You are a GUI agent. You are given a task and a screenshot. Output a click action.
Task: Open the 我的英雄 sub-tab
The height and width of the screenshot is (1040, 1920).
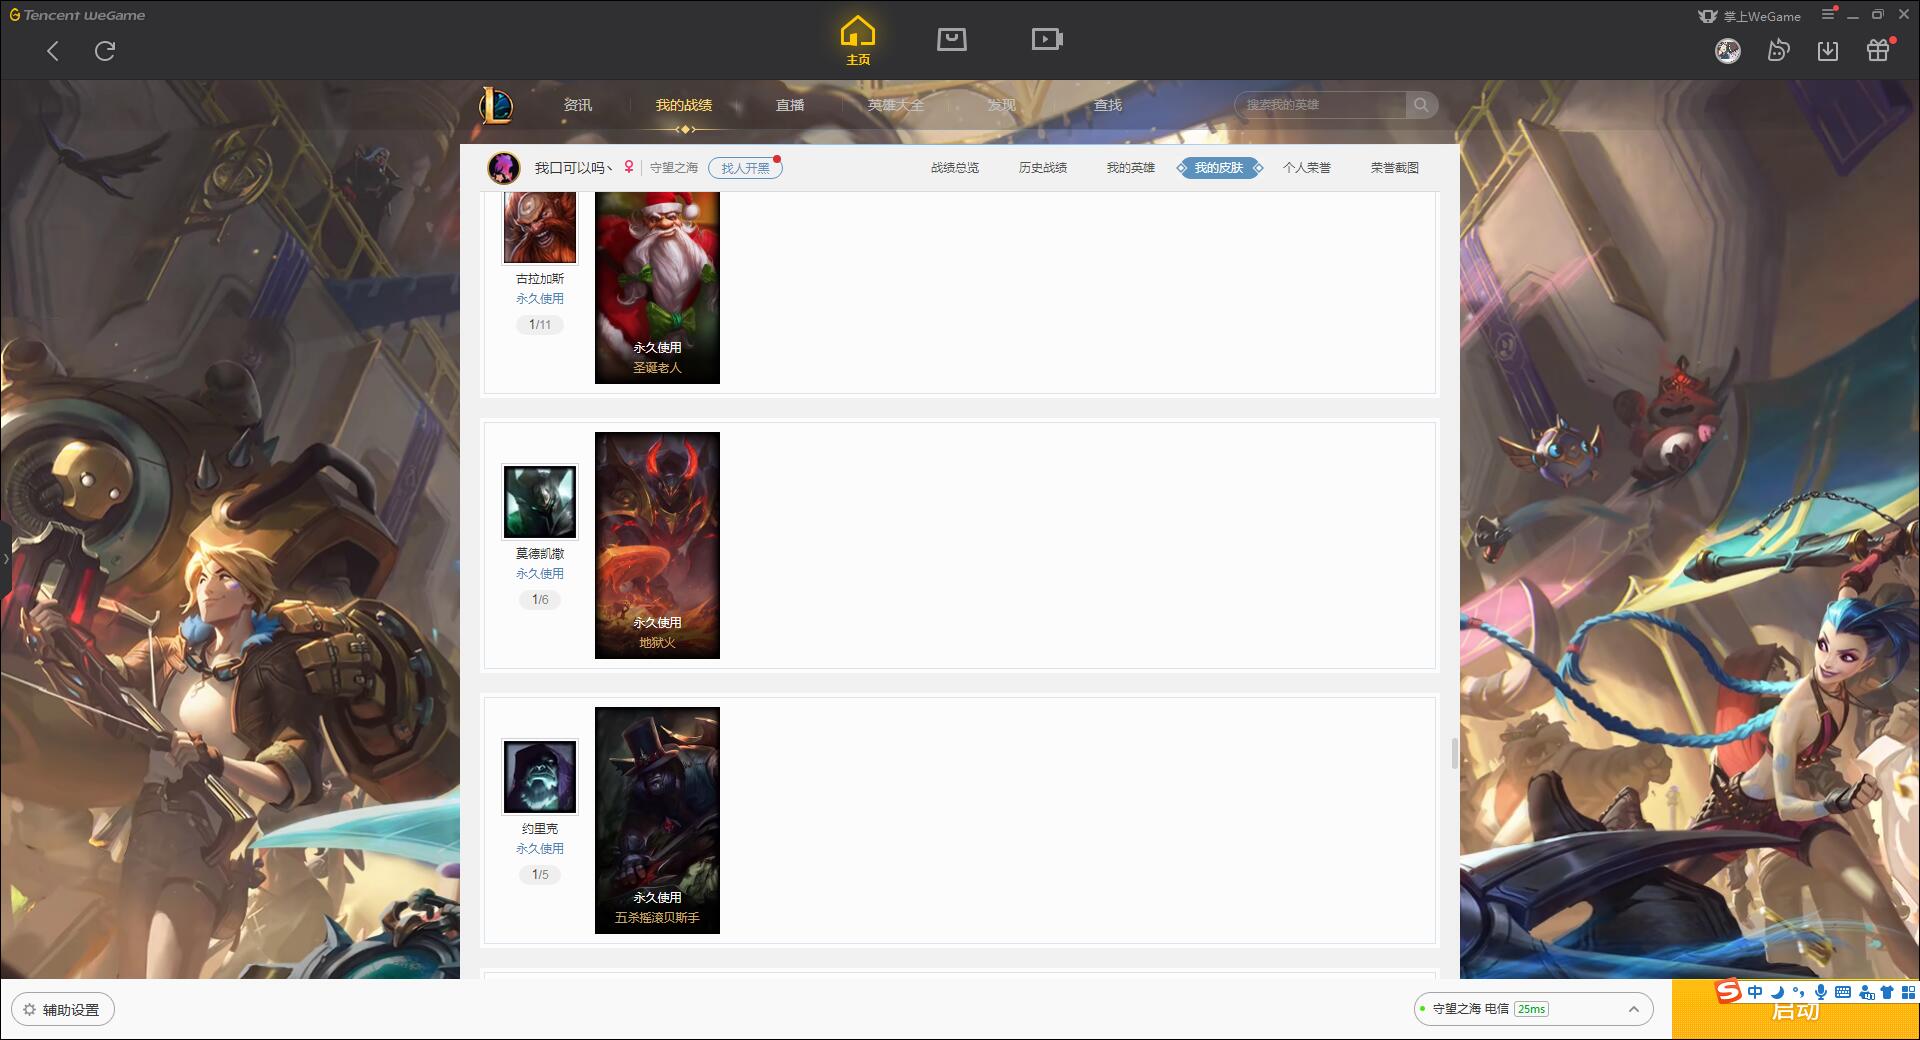click(x=1131, y=168)
